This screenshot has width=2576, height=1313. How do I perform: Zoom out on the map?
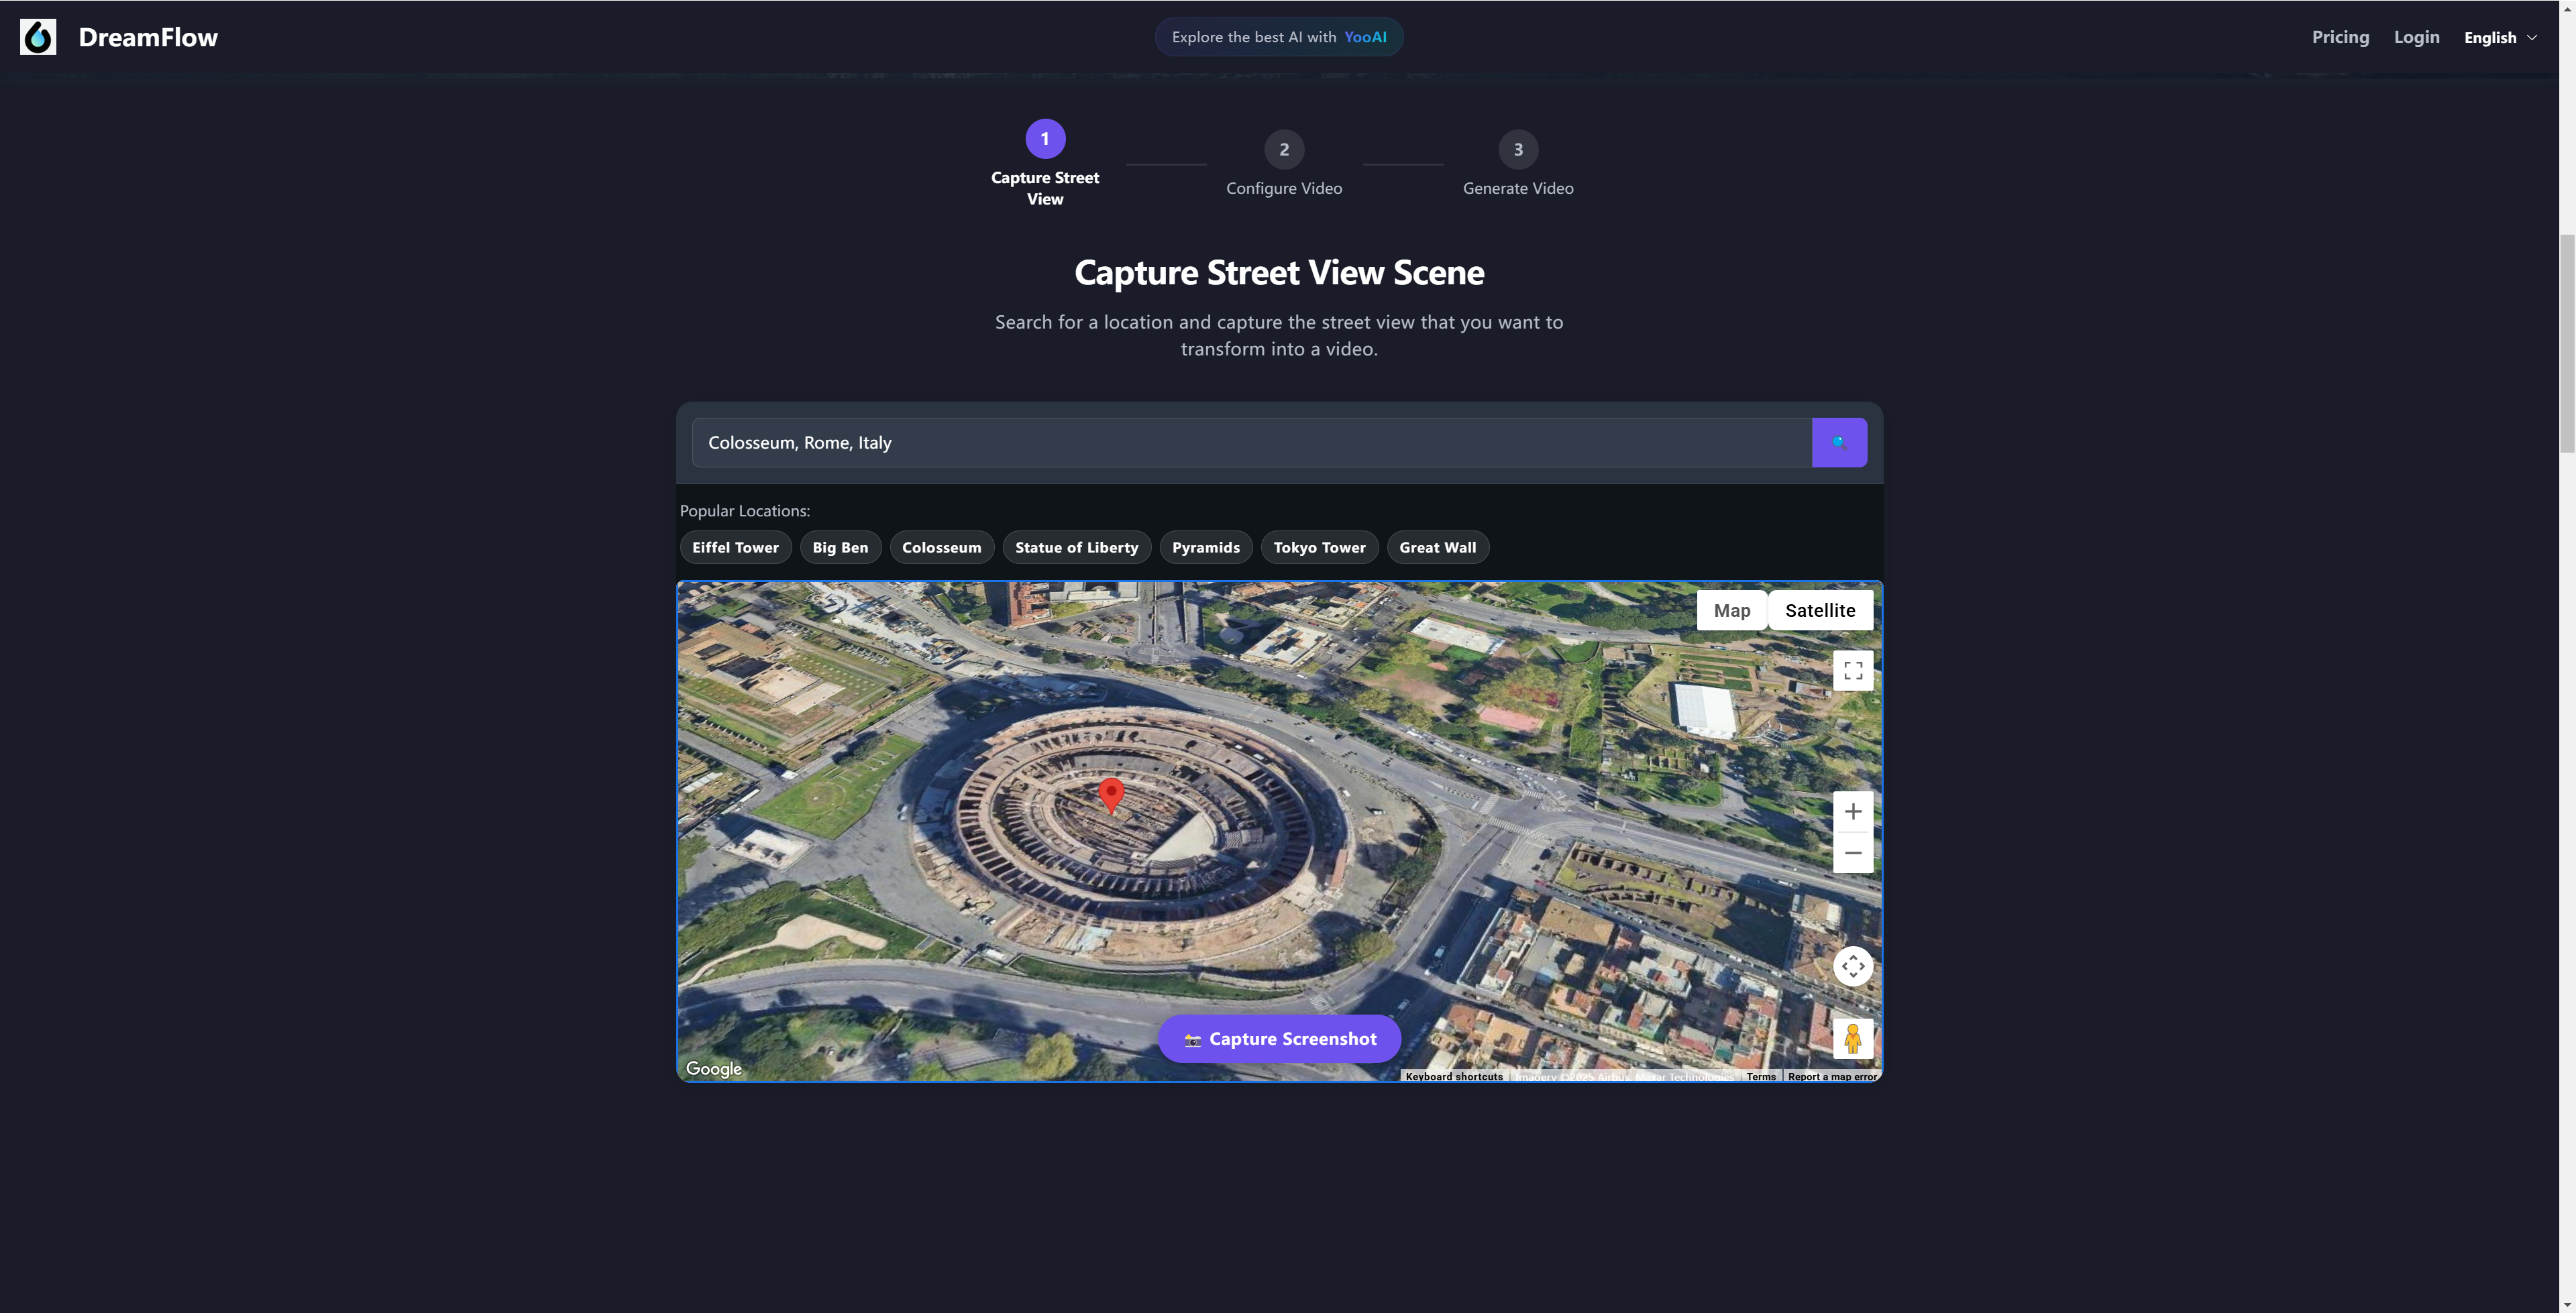[1852, 853]
